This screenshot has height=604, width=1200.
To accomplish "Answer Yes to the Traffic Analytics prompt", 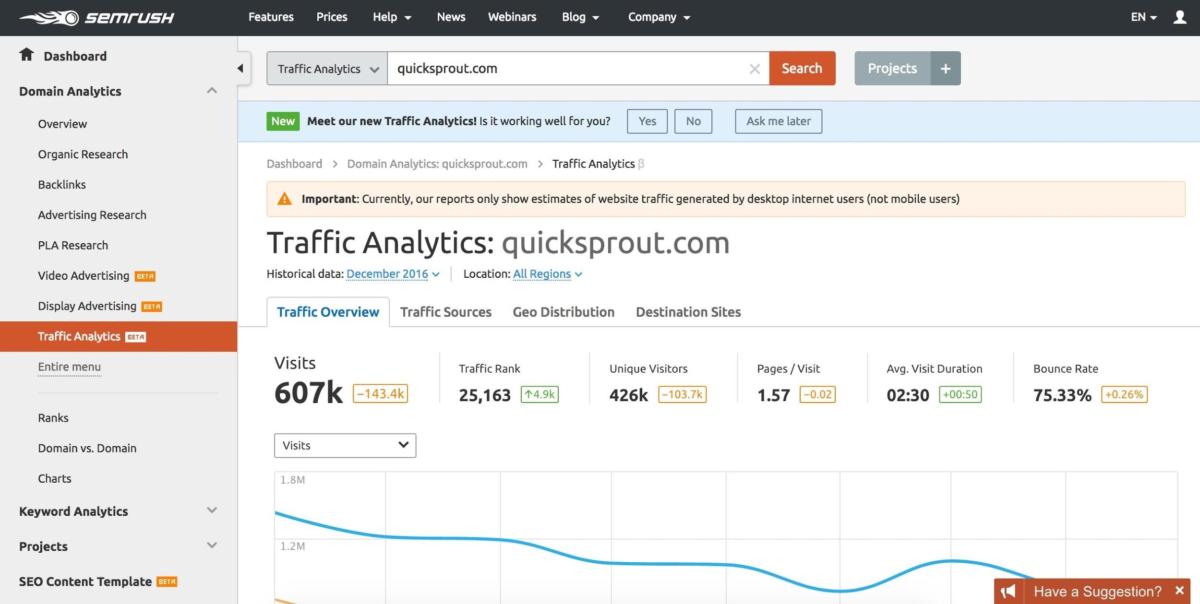I will coord(647,121).
